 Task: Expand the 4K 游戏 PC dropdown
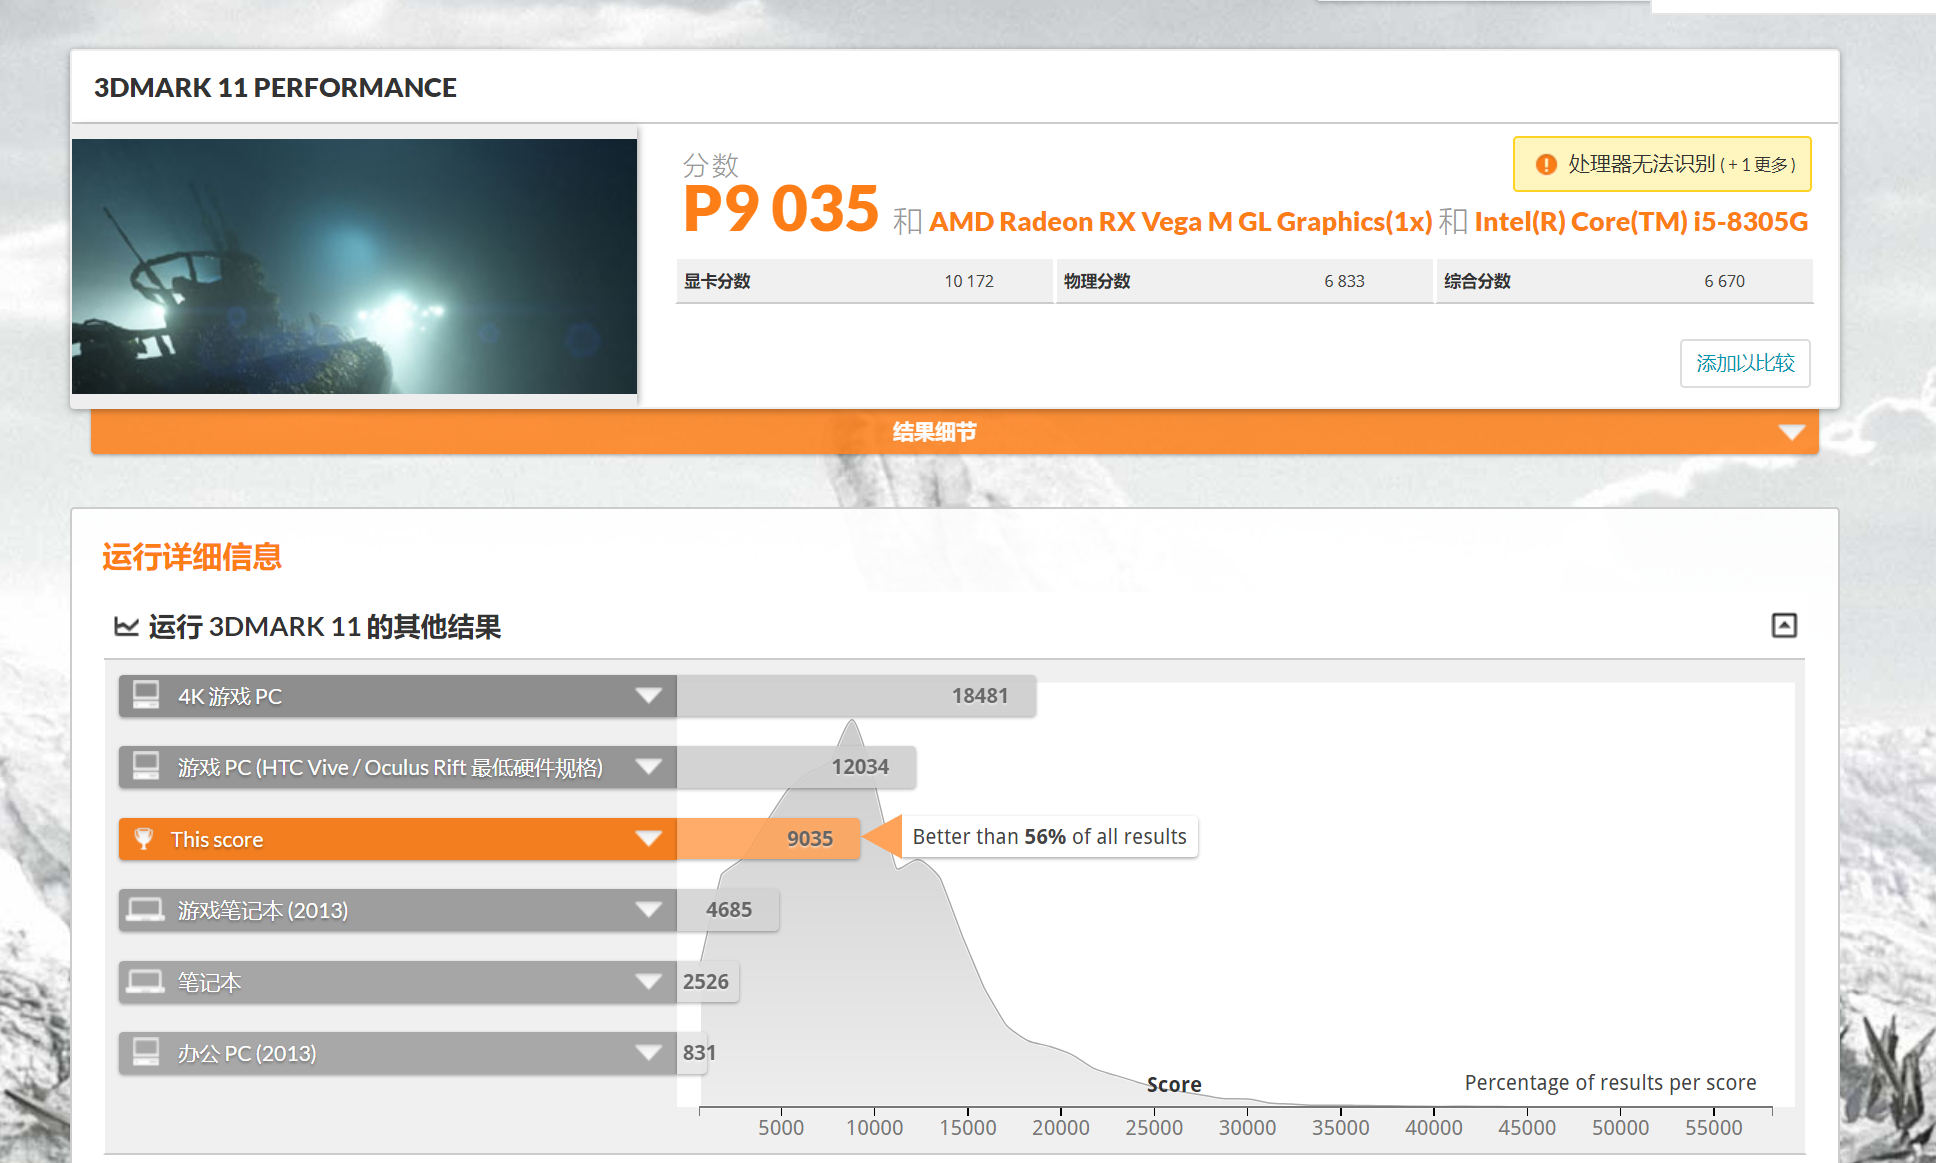[649, 695]
